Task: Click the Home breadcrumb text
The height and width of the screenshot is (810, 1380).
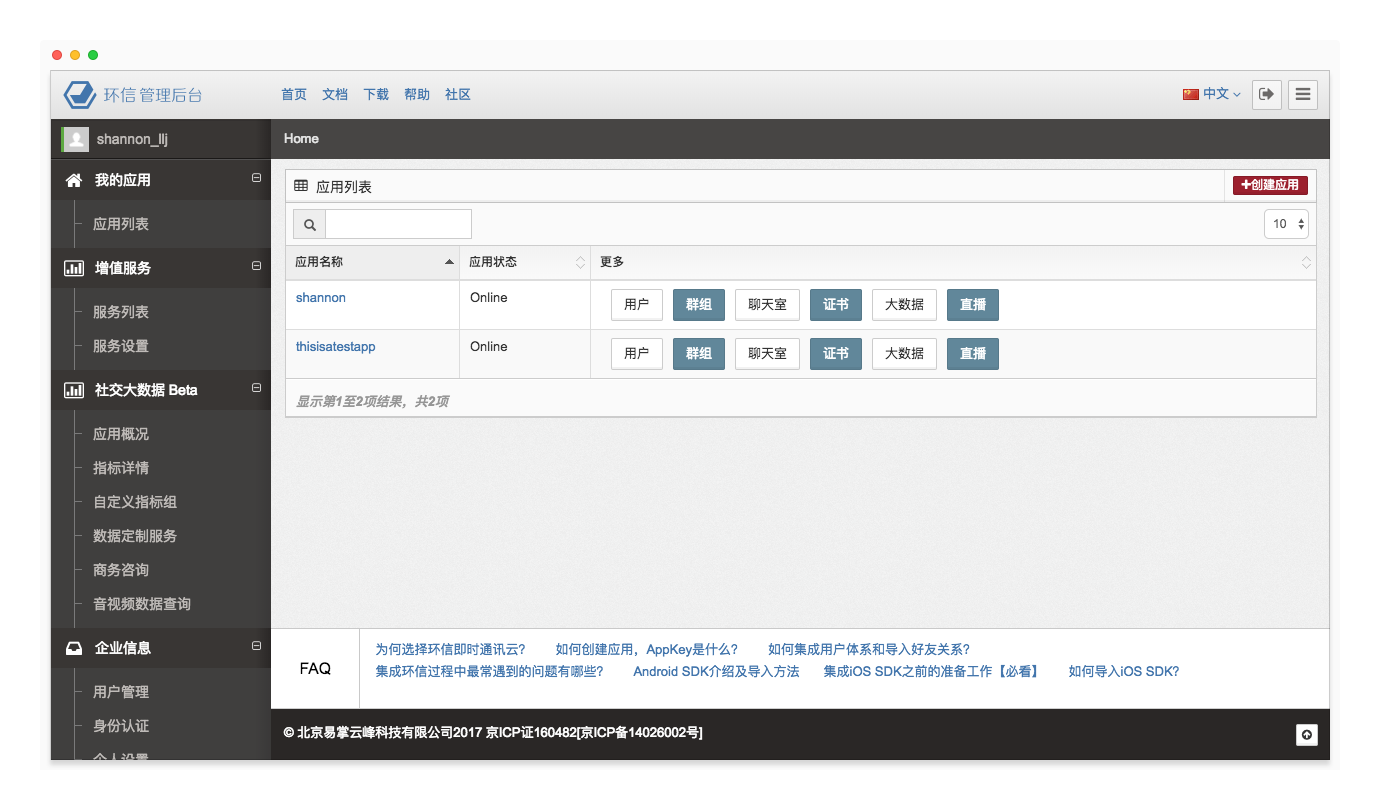Action: pos(301,139)
